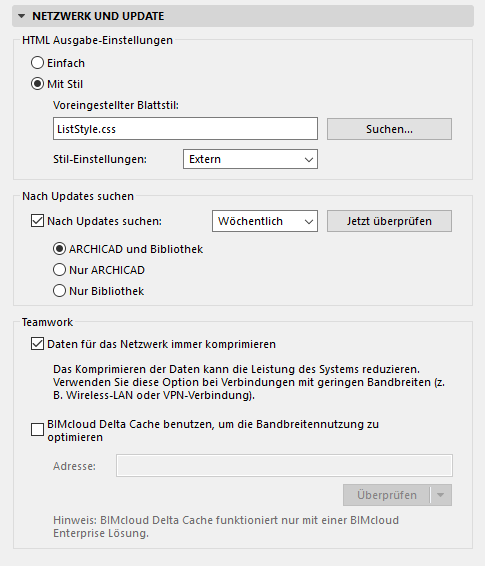
Task: Click the Stil-Einstellungen label
Action: pyautogui.click(x=100, y=159)
